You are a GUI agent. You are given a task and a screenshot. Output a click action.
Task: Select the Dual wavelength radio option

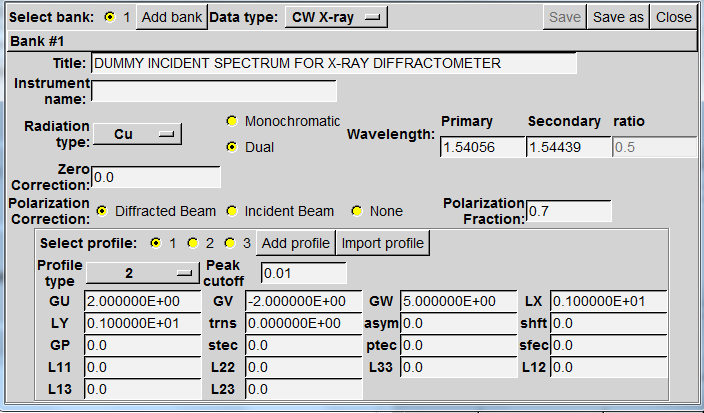[232, 147]
